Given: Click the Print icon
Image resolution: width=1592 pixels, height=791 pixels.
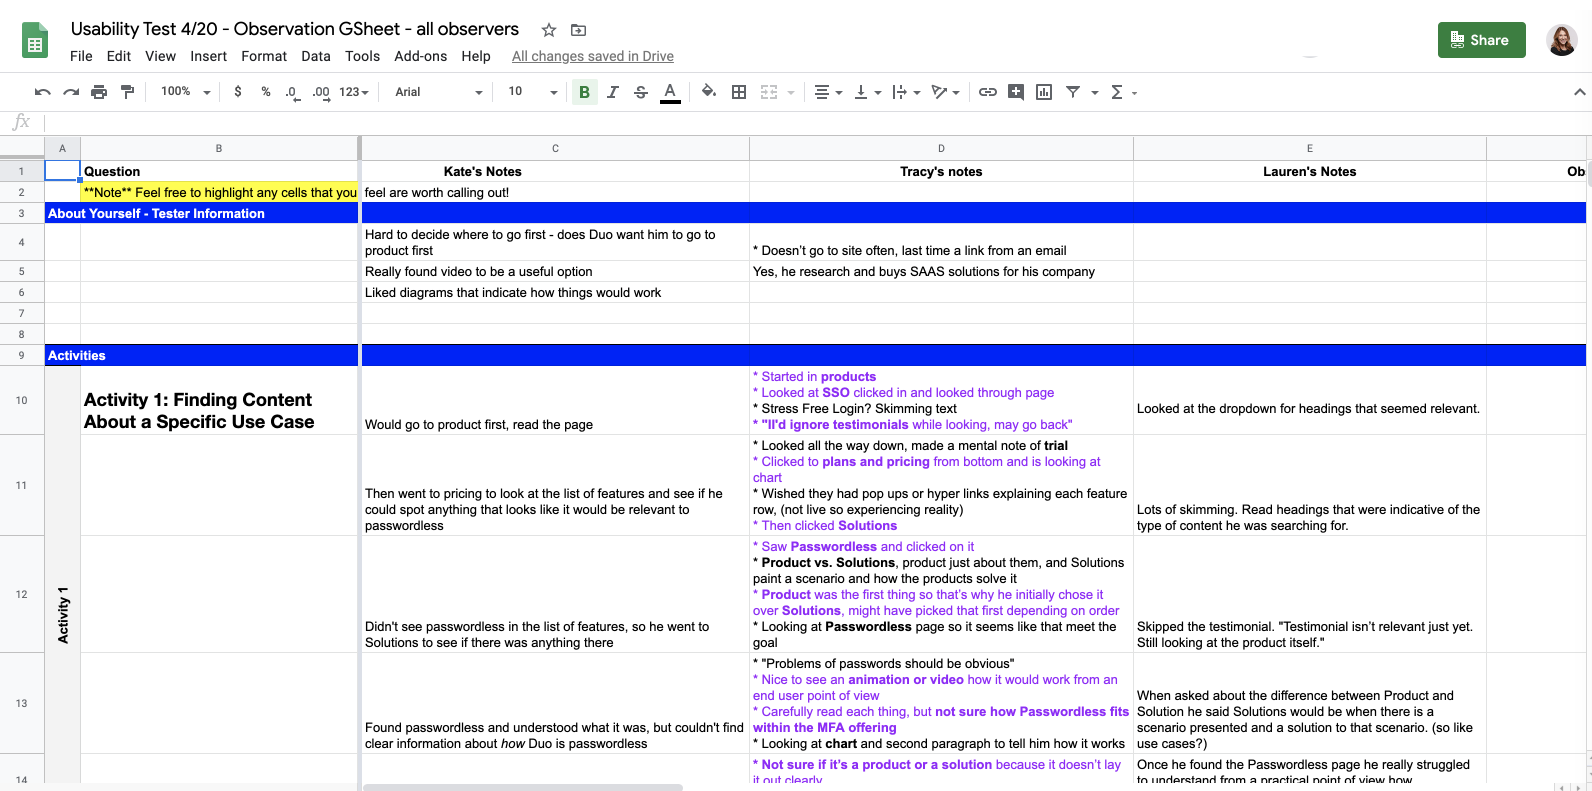Looking at the screenshot, I should click(99, 92).
